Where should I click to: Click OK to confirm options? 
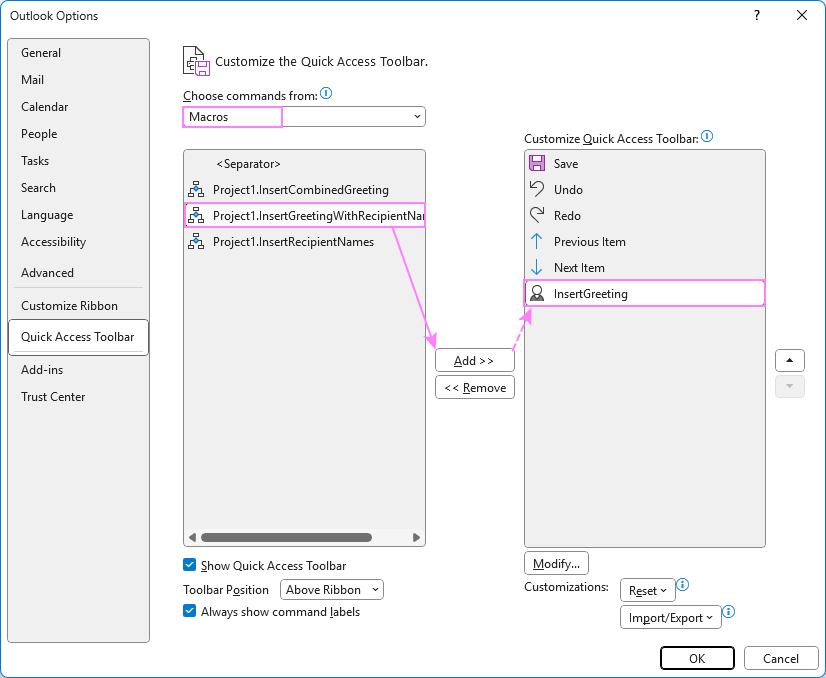[x=697, y=658]
